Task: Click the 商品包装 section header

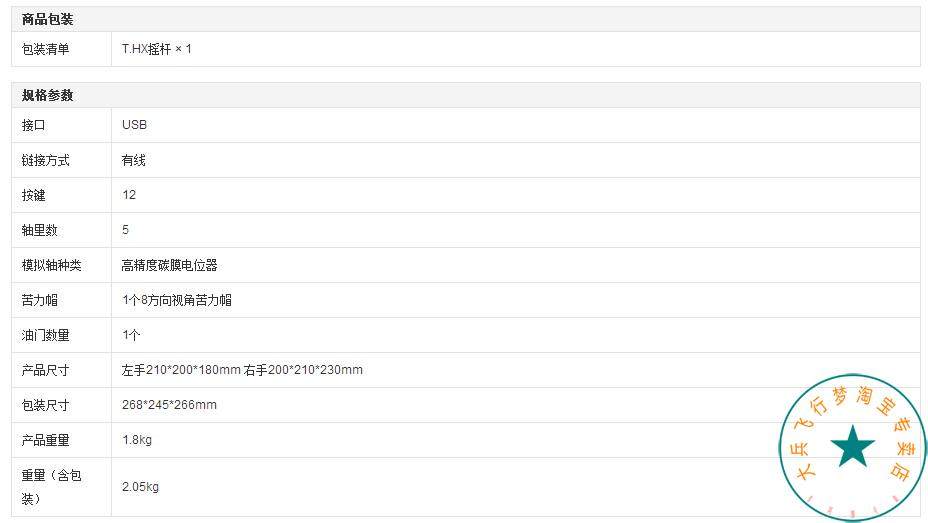Action: tap(48, 20)
